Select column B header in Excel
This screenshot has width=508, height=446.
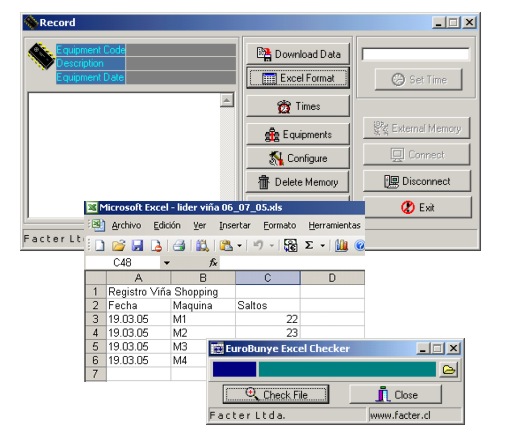(x=203, y=278)
